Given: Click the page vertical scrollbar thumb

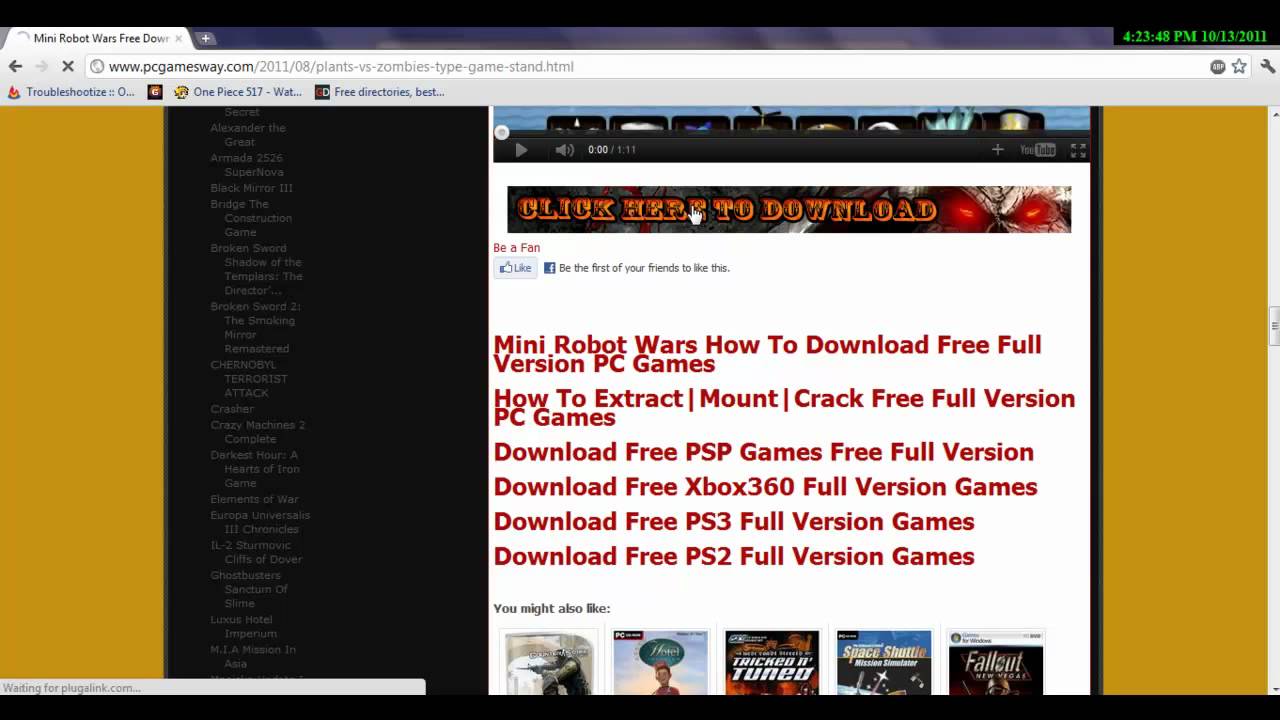Looking at the screenshot, I should point(1274,327).
